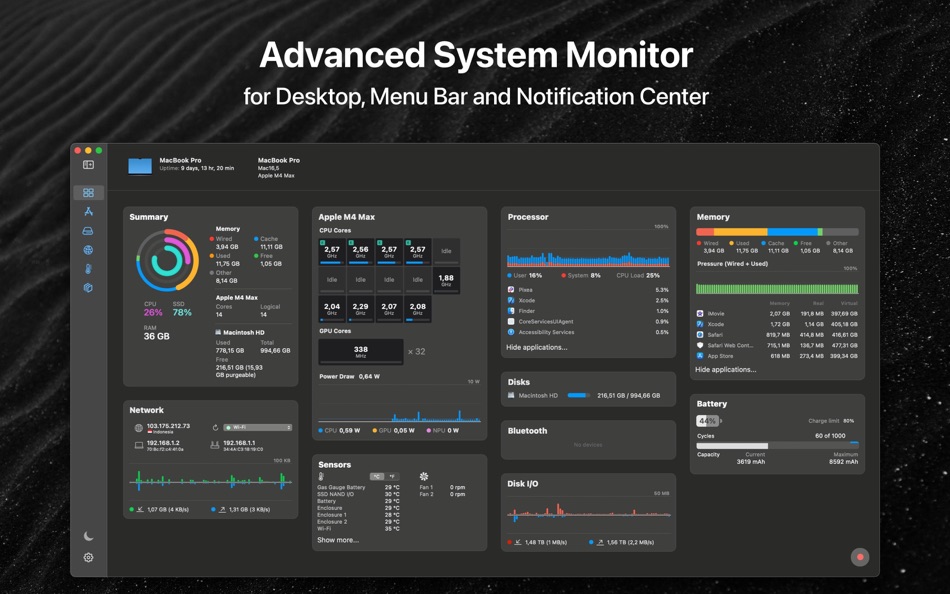Open the applications section in sidebar
Screen dimensions: 950x594
pyautogui.click(x=88, y=212)
